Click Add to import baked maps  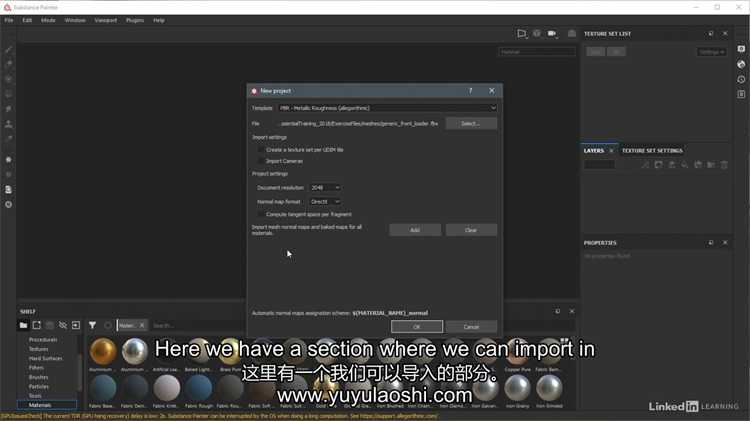click(x=415, y=230)
